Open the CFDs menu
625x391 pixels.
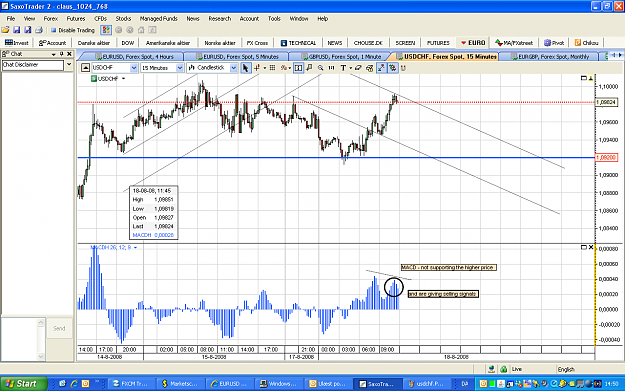[x=100, y=19]
